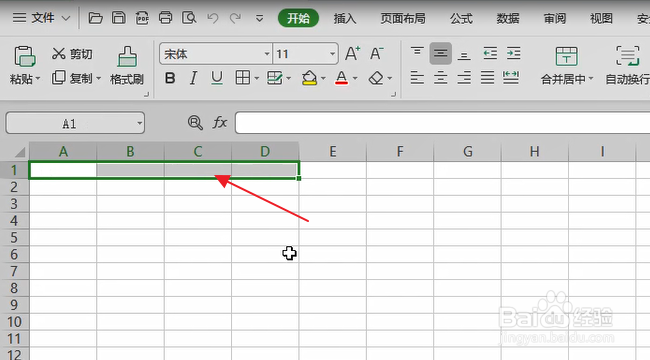
Task: Activate the 格式刷 format painter
Action: tap(127, 66)
